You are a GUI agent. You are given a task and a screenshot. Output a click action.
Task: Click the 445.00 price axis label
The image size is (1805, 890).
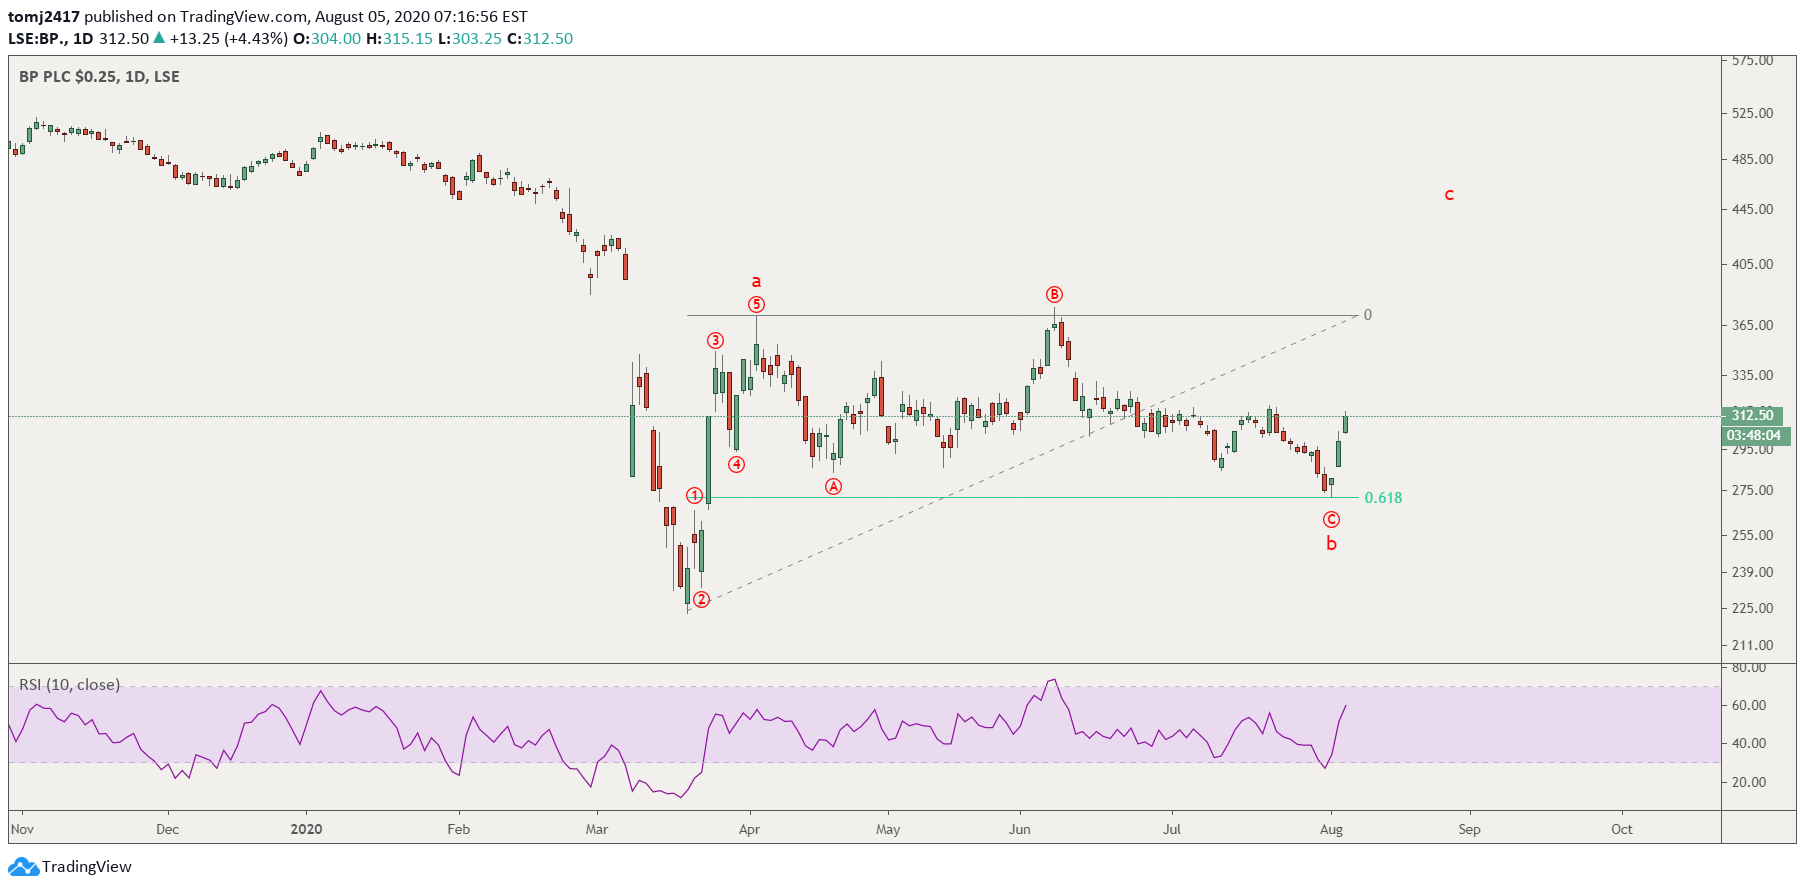(x=1753, y=210)
